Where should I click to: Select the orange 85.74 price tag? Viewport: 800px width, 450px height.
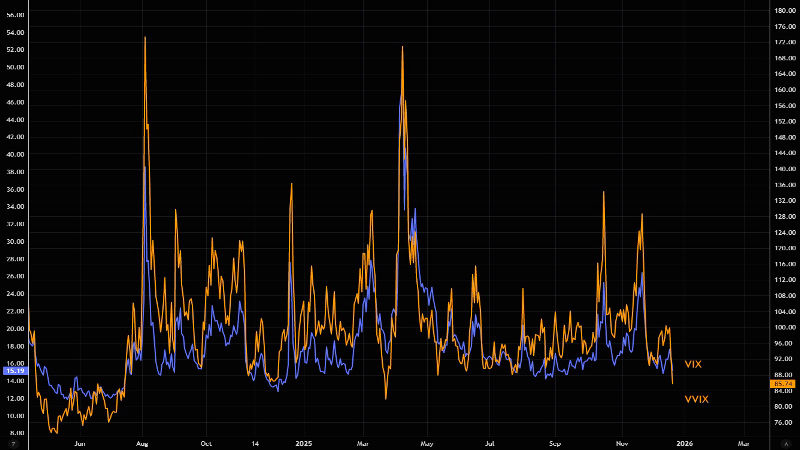tap(783, 384)
